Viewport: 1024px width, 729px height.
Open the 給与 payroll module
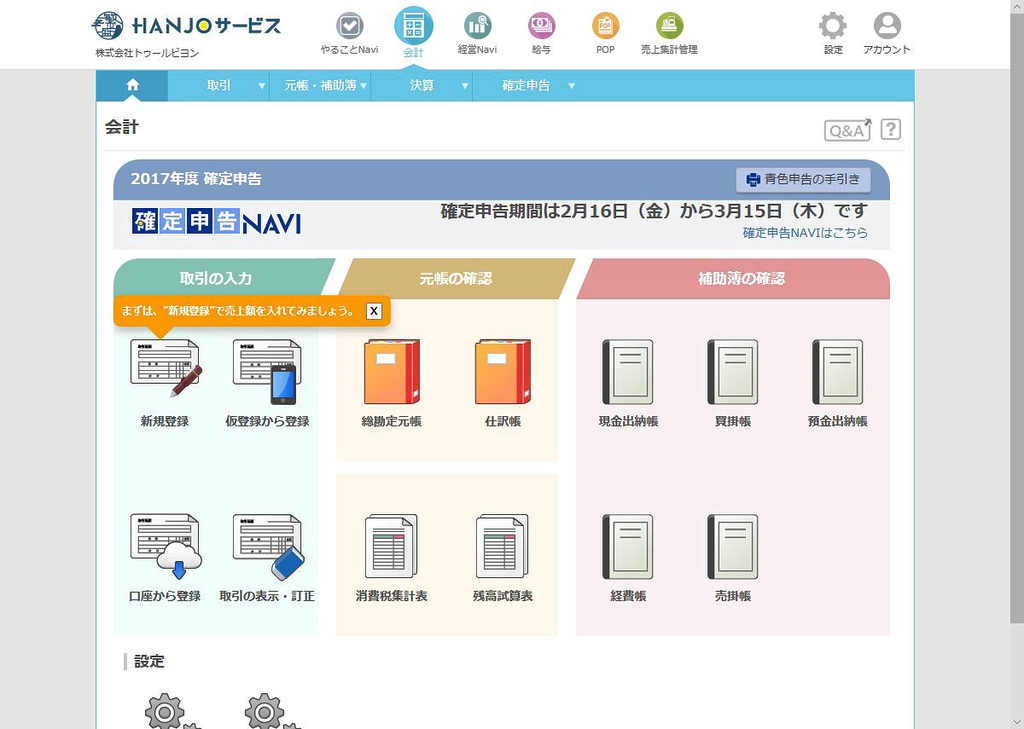[x=541, y=33]
